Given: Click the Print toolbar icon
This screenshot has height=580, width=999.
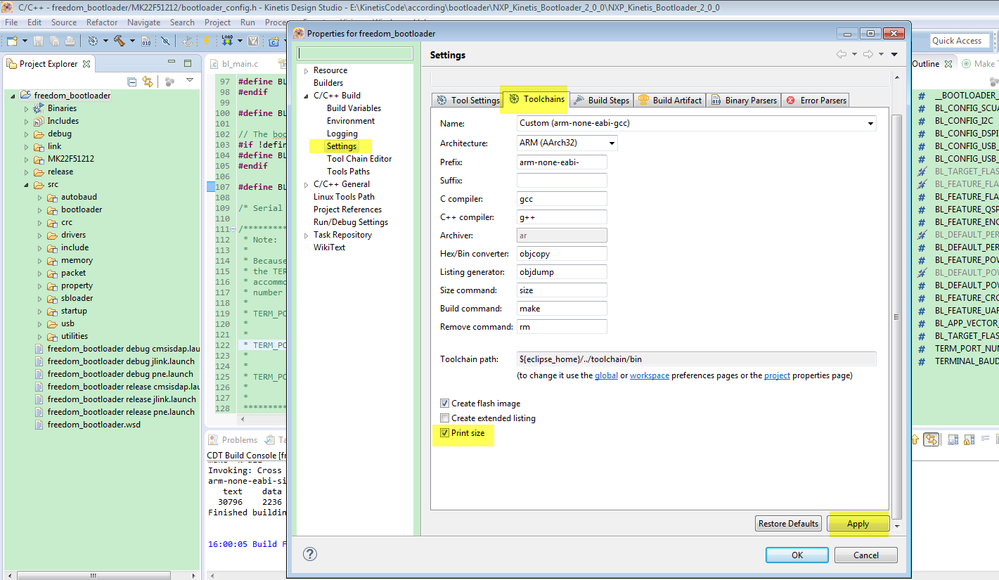Looking at the screenshot, I should pyautogui.click(x=69, y=41).
